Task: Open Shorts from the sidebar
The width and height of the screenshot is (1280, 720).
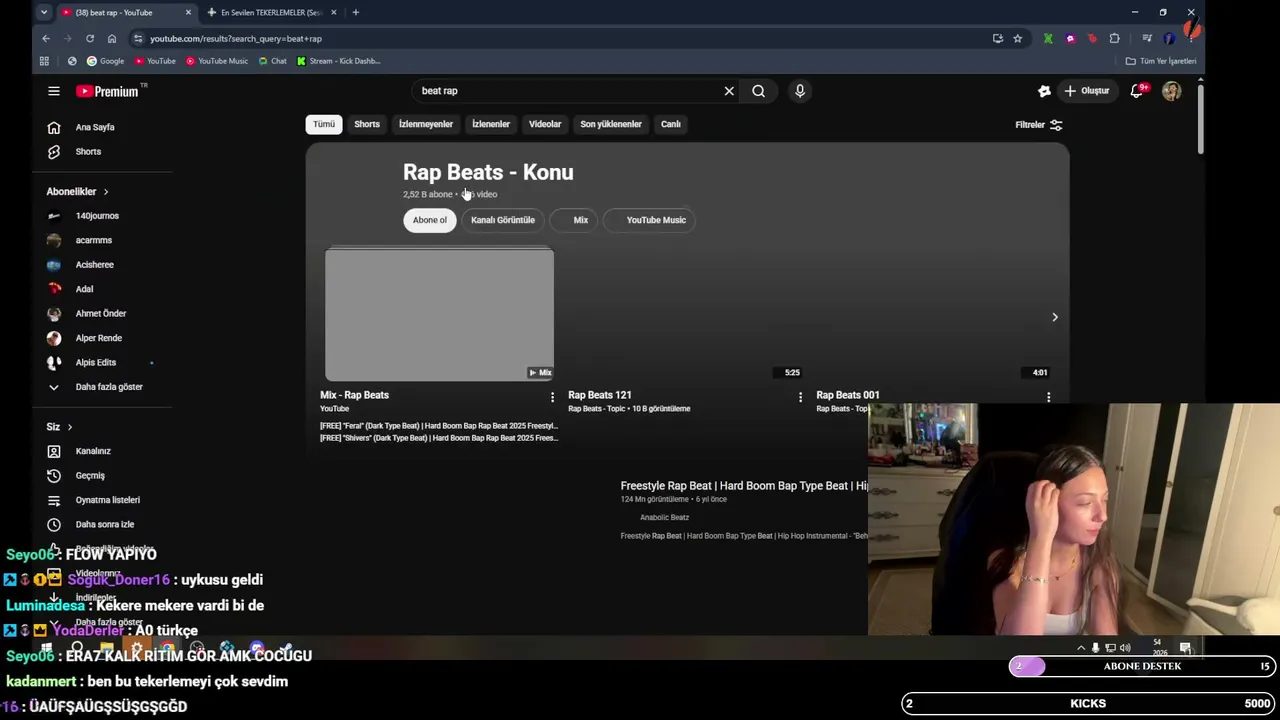Action: (x=88, y=151)
